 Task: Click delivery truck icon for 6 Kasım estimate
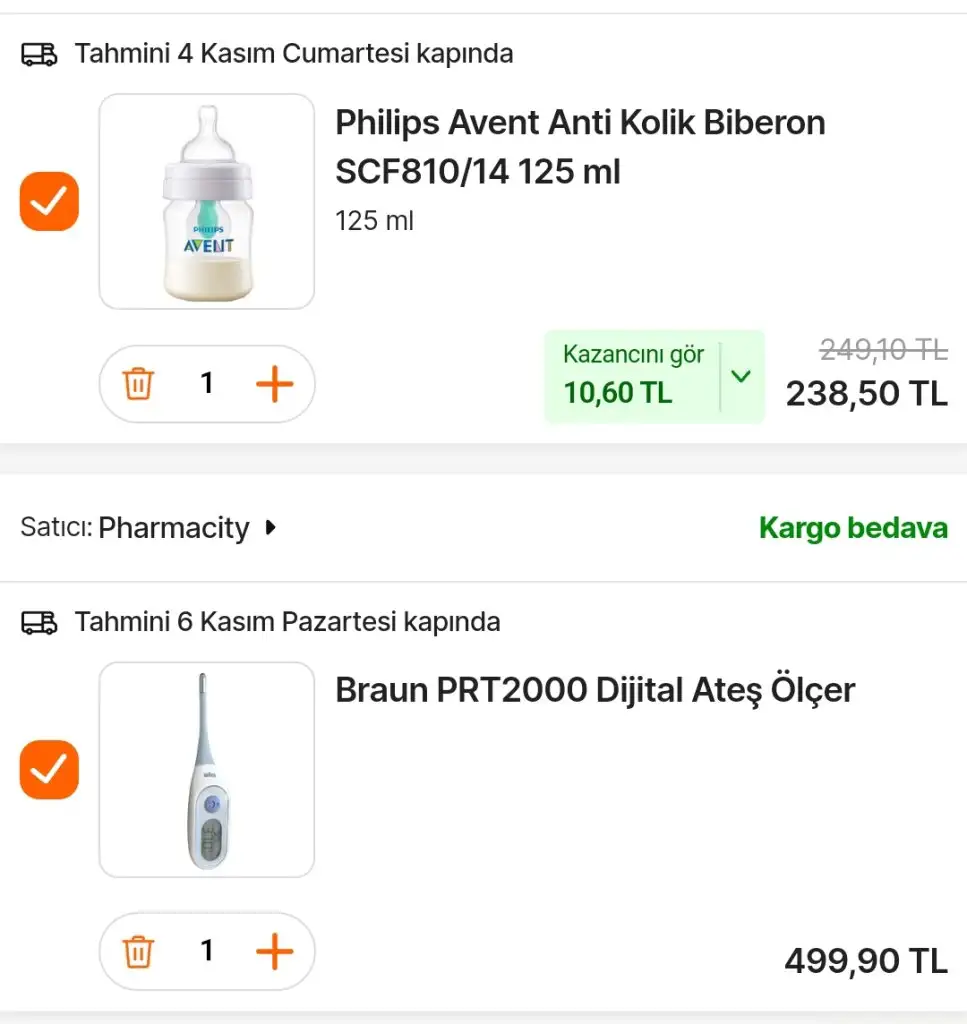[x=40, y=622]
